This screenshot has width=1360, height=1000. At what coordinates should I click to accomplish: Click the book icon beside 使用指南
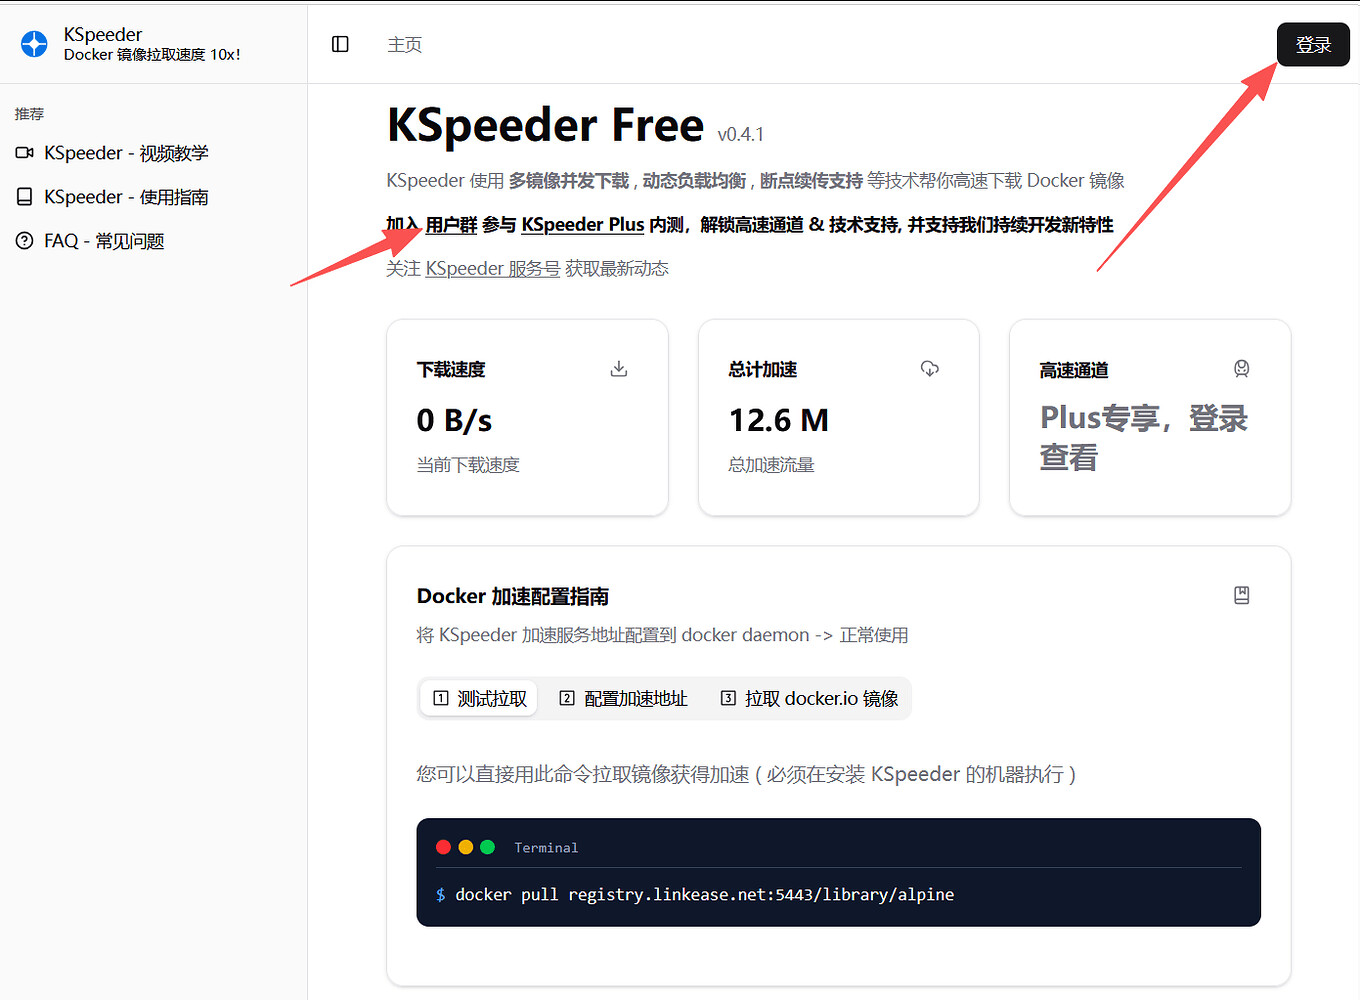pos(25,197)
